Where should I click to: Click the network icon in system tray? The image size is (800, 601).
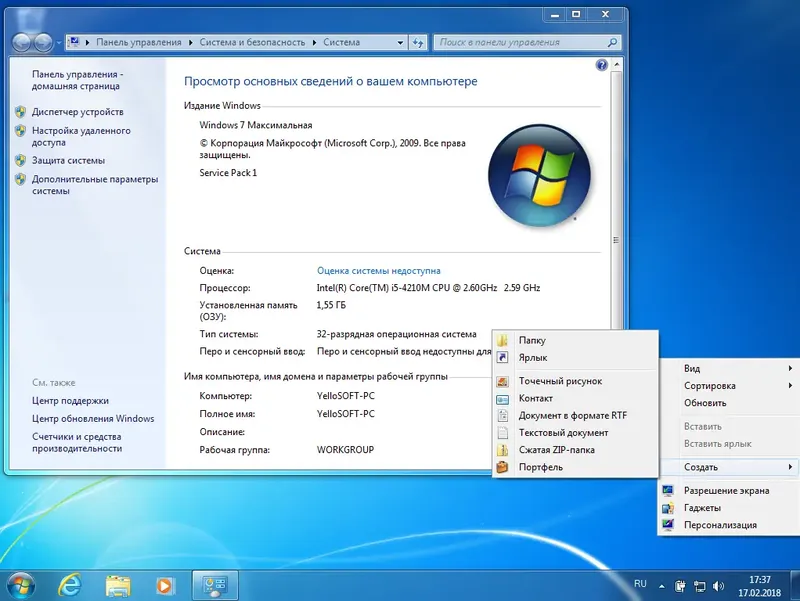pyautogui.click(x=699, y=584)
